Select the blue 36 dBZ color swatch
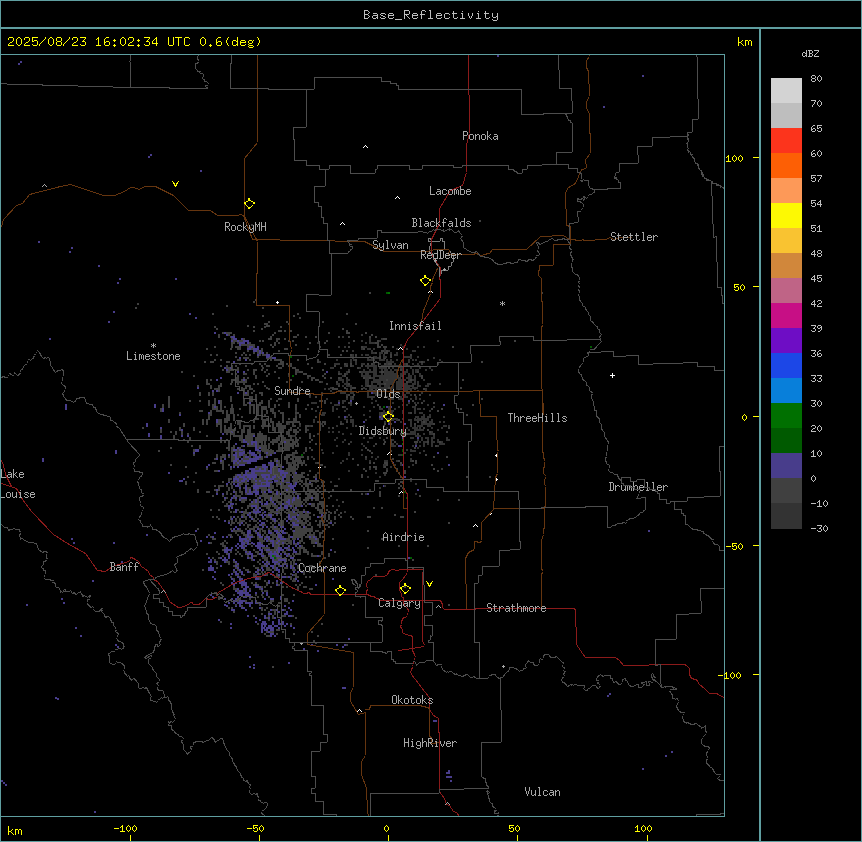The height and width of the screenshot is (842, 862). 786,365
